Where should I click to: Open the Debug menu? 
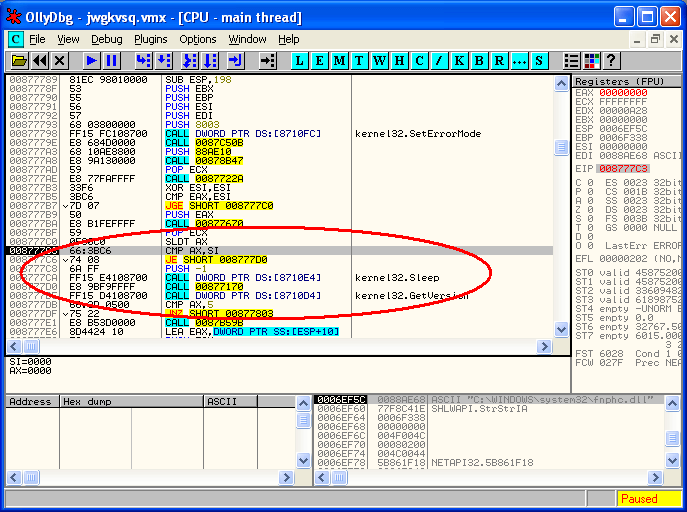pos(106,39)
